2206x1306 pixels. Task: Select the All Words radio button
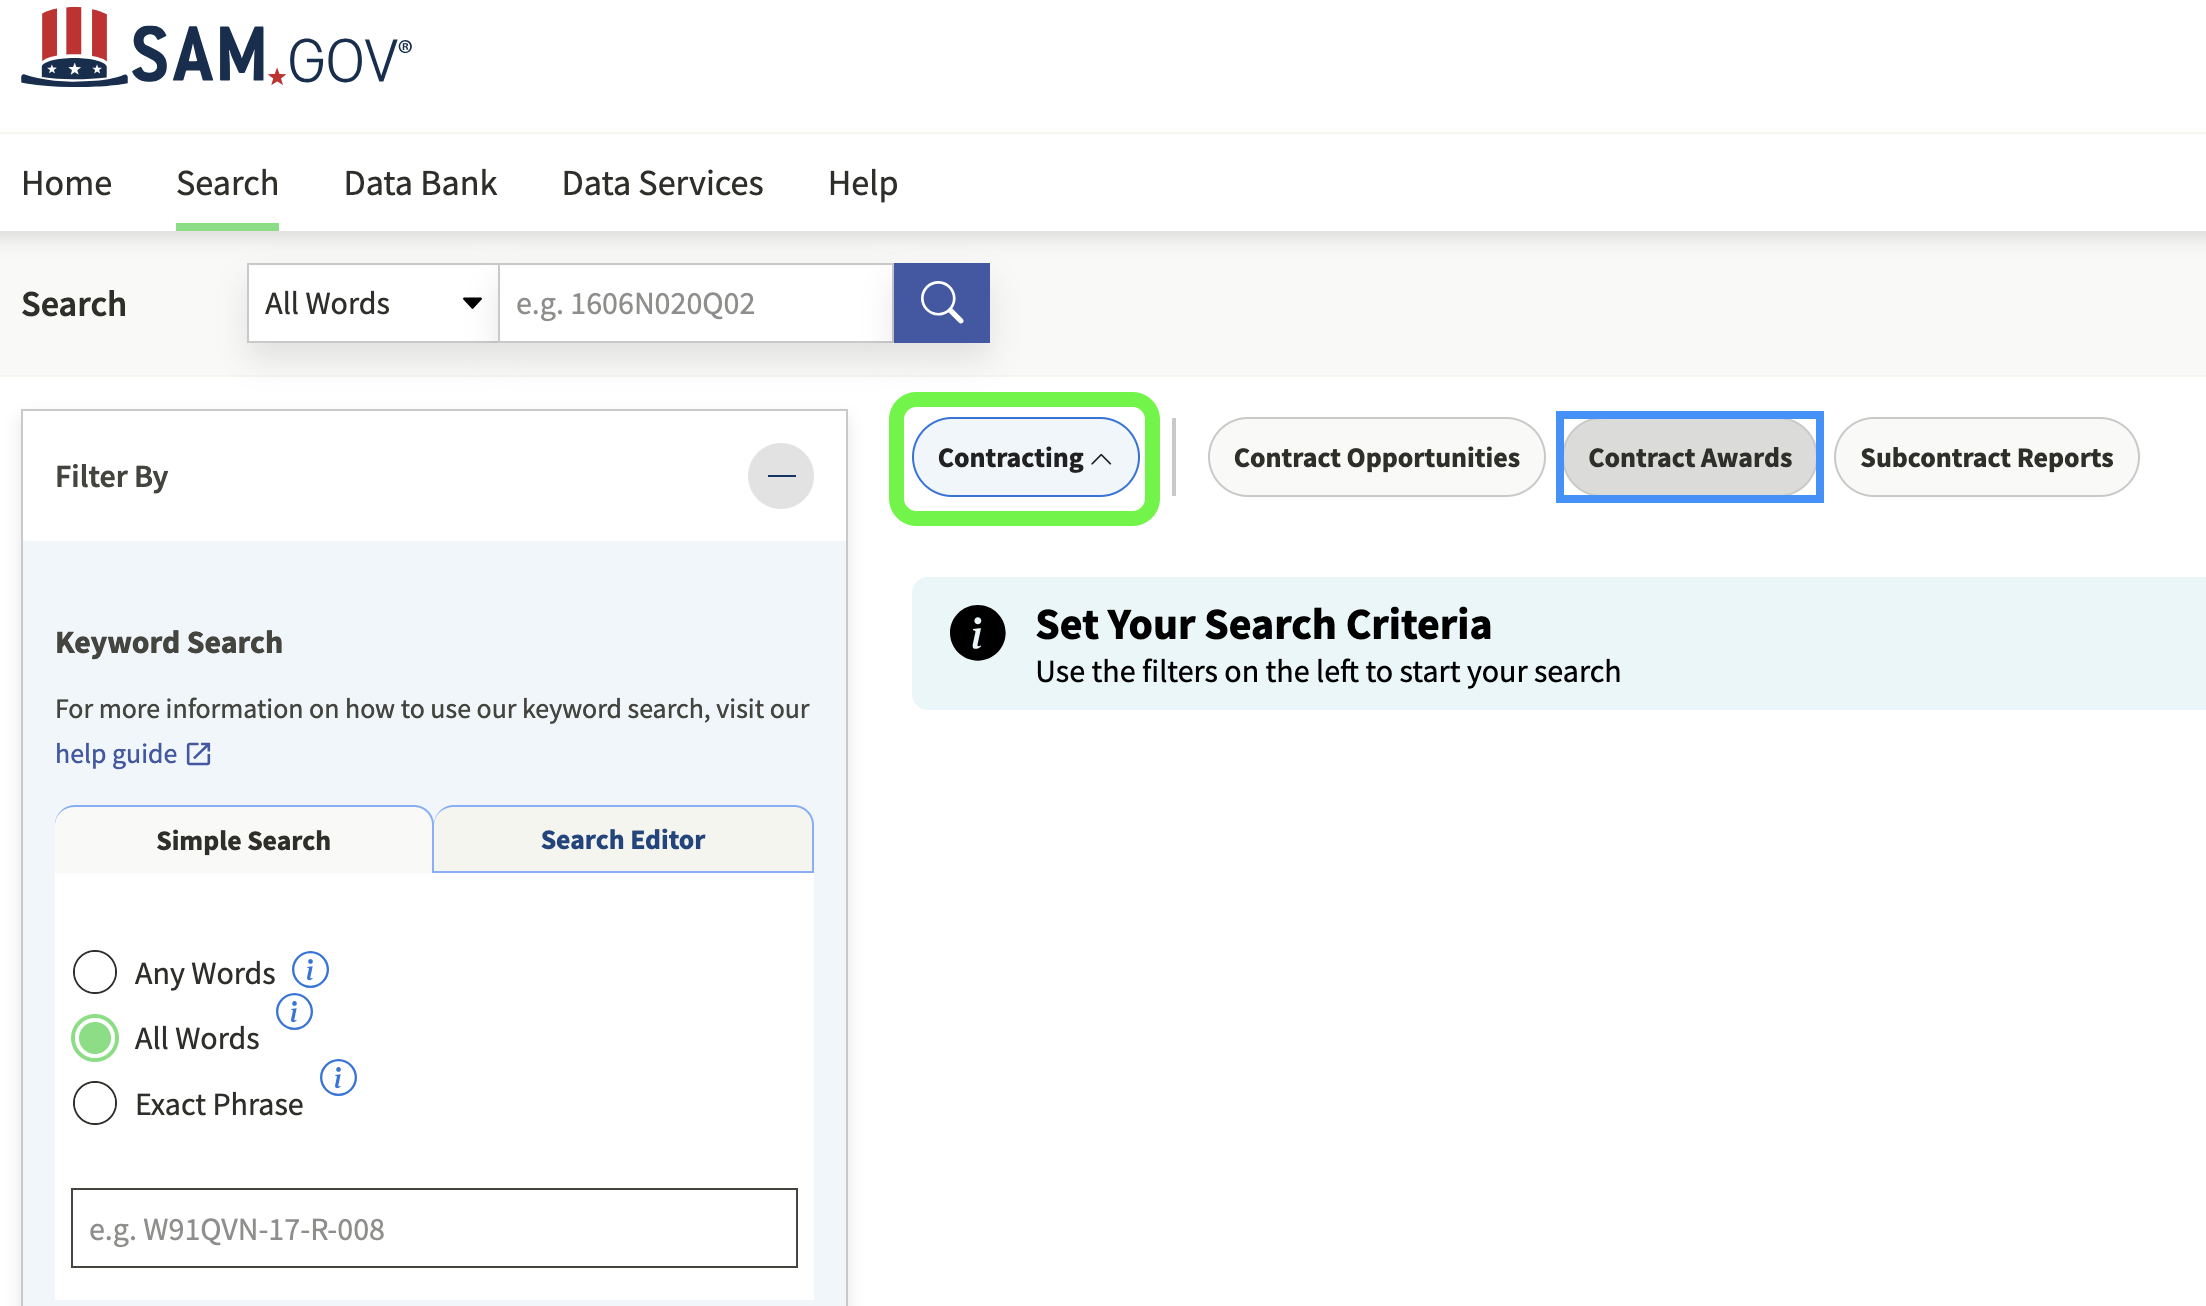95,1037
